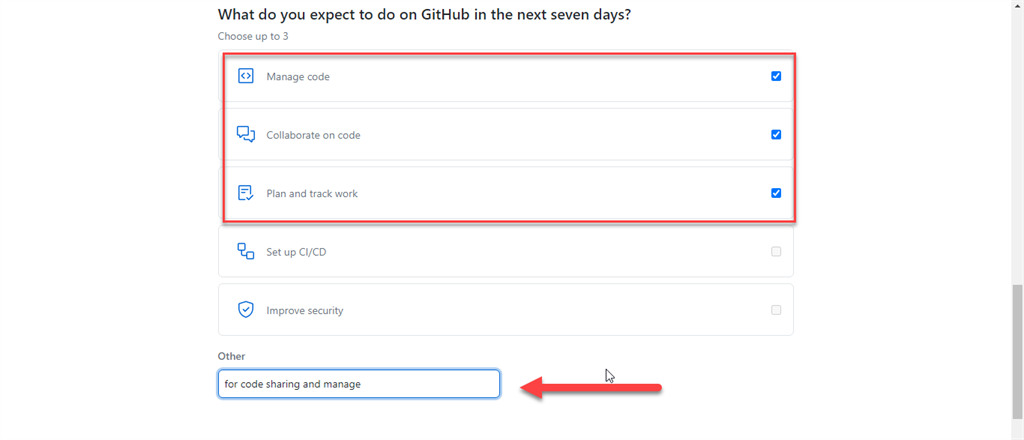Screen dimensions: 1024x440
Task: Uncheck the Manage code checkbox
Action: 776,76
